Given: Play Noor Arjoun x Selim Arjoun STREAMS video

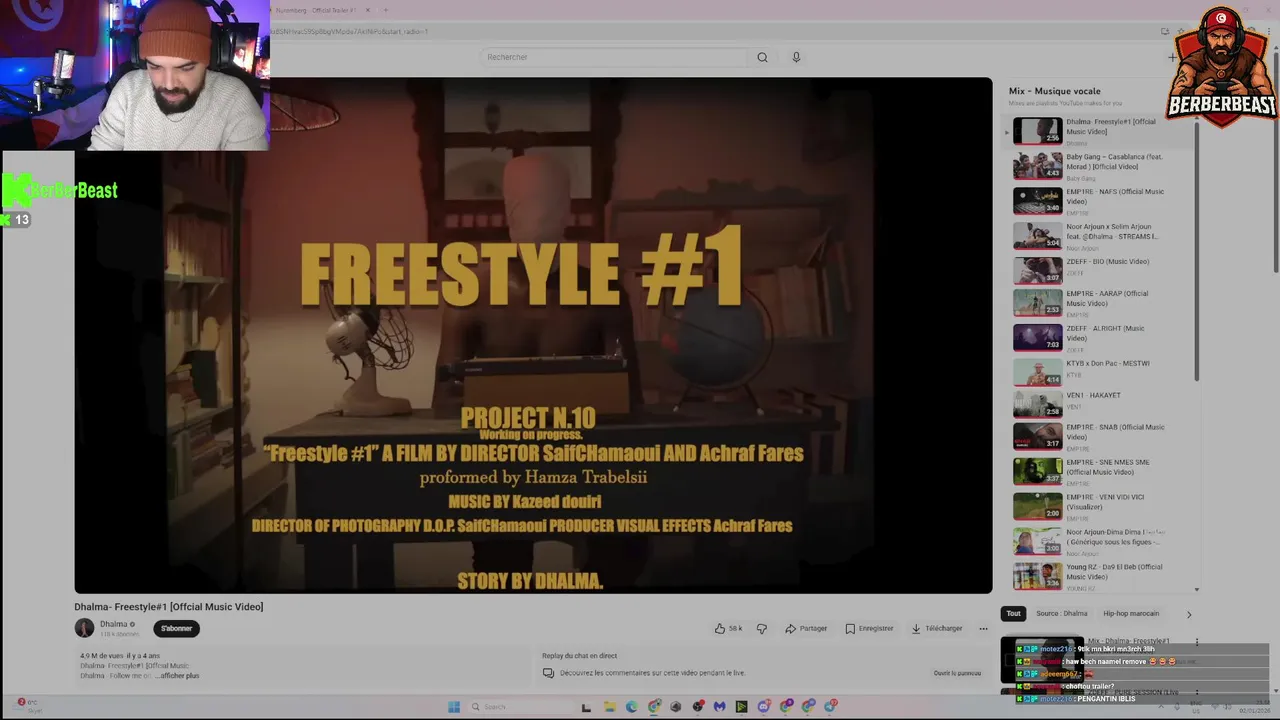Looking at the screenshot, I should [x=1100, y=235].
